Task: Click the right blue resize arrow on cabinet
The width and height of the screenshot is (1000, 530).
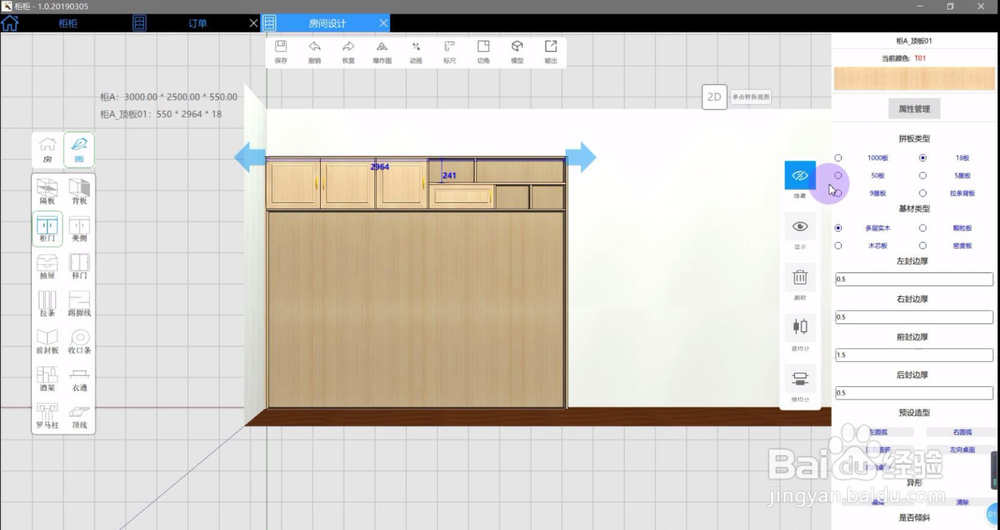Action: point(580,157)
